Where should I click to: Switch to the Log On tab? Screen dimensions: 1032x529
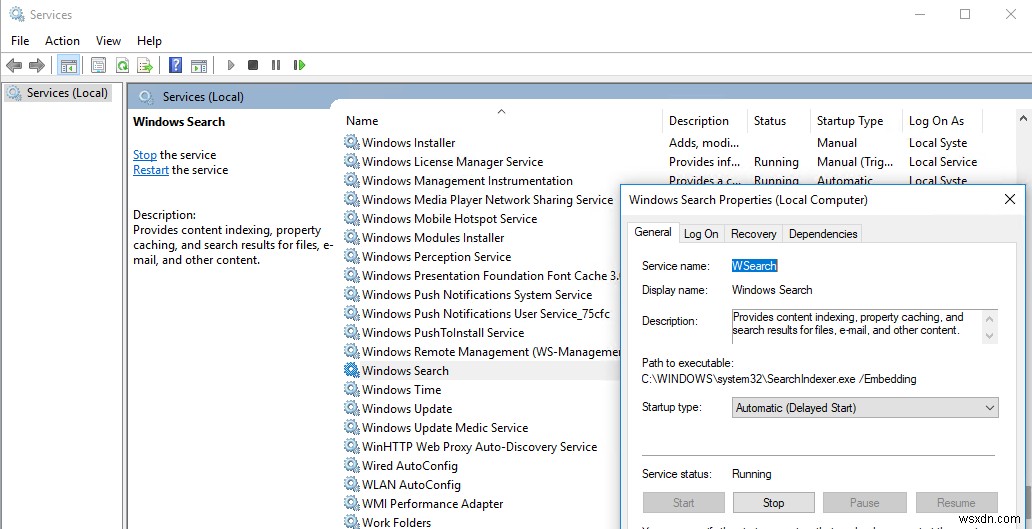tap(701, 234)
